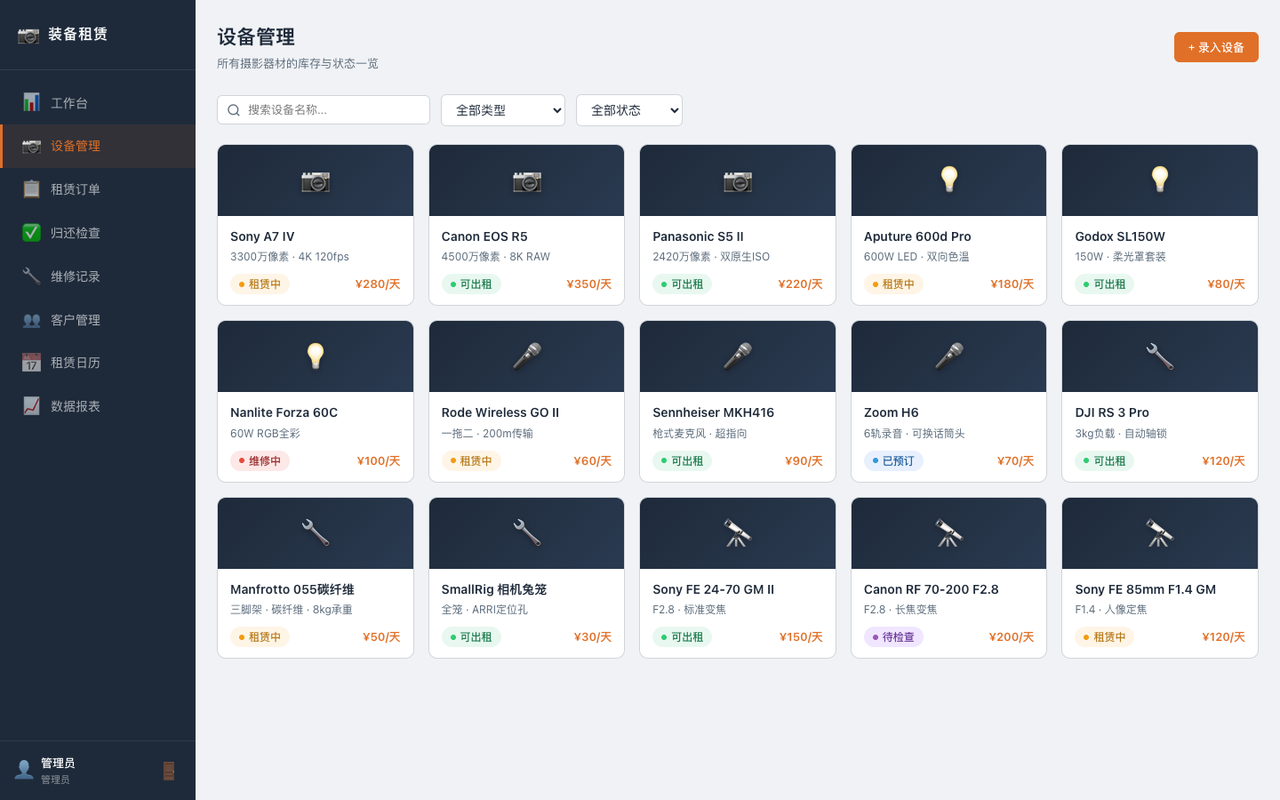The width and height of the screenshot is (1280, 800).
Task: Click the logout door icon at sidebar bottom
Action: tap(169, 771)
